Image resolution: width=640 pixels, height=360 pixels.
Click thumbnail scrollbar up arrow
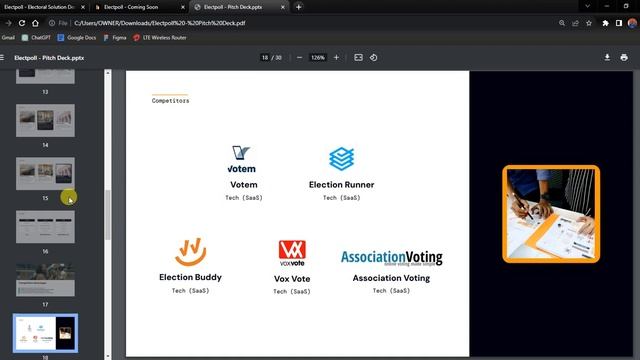coord(108,73)
